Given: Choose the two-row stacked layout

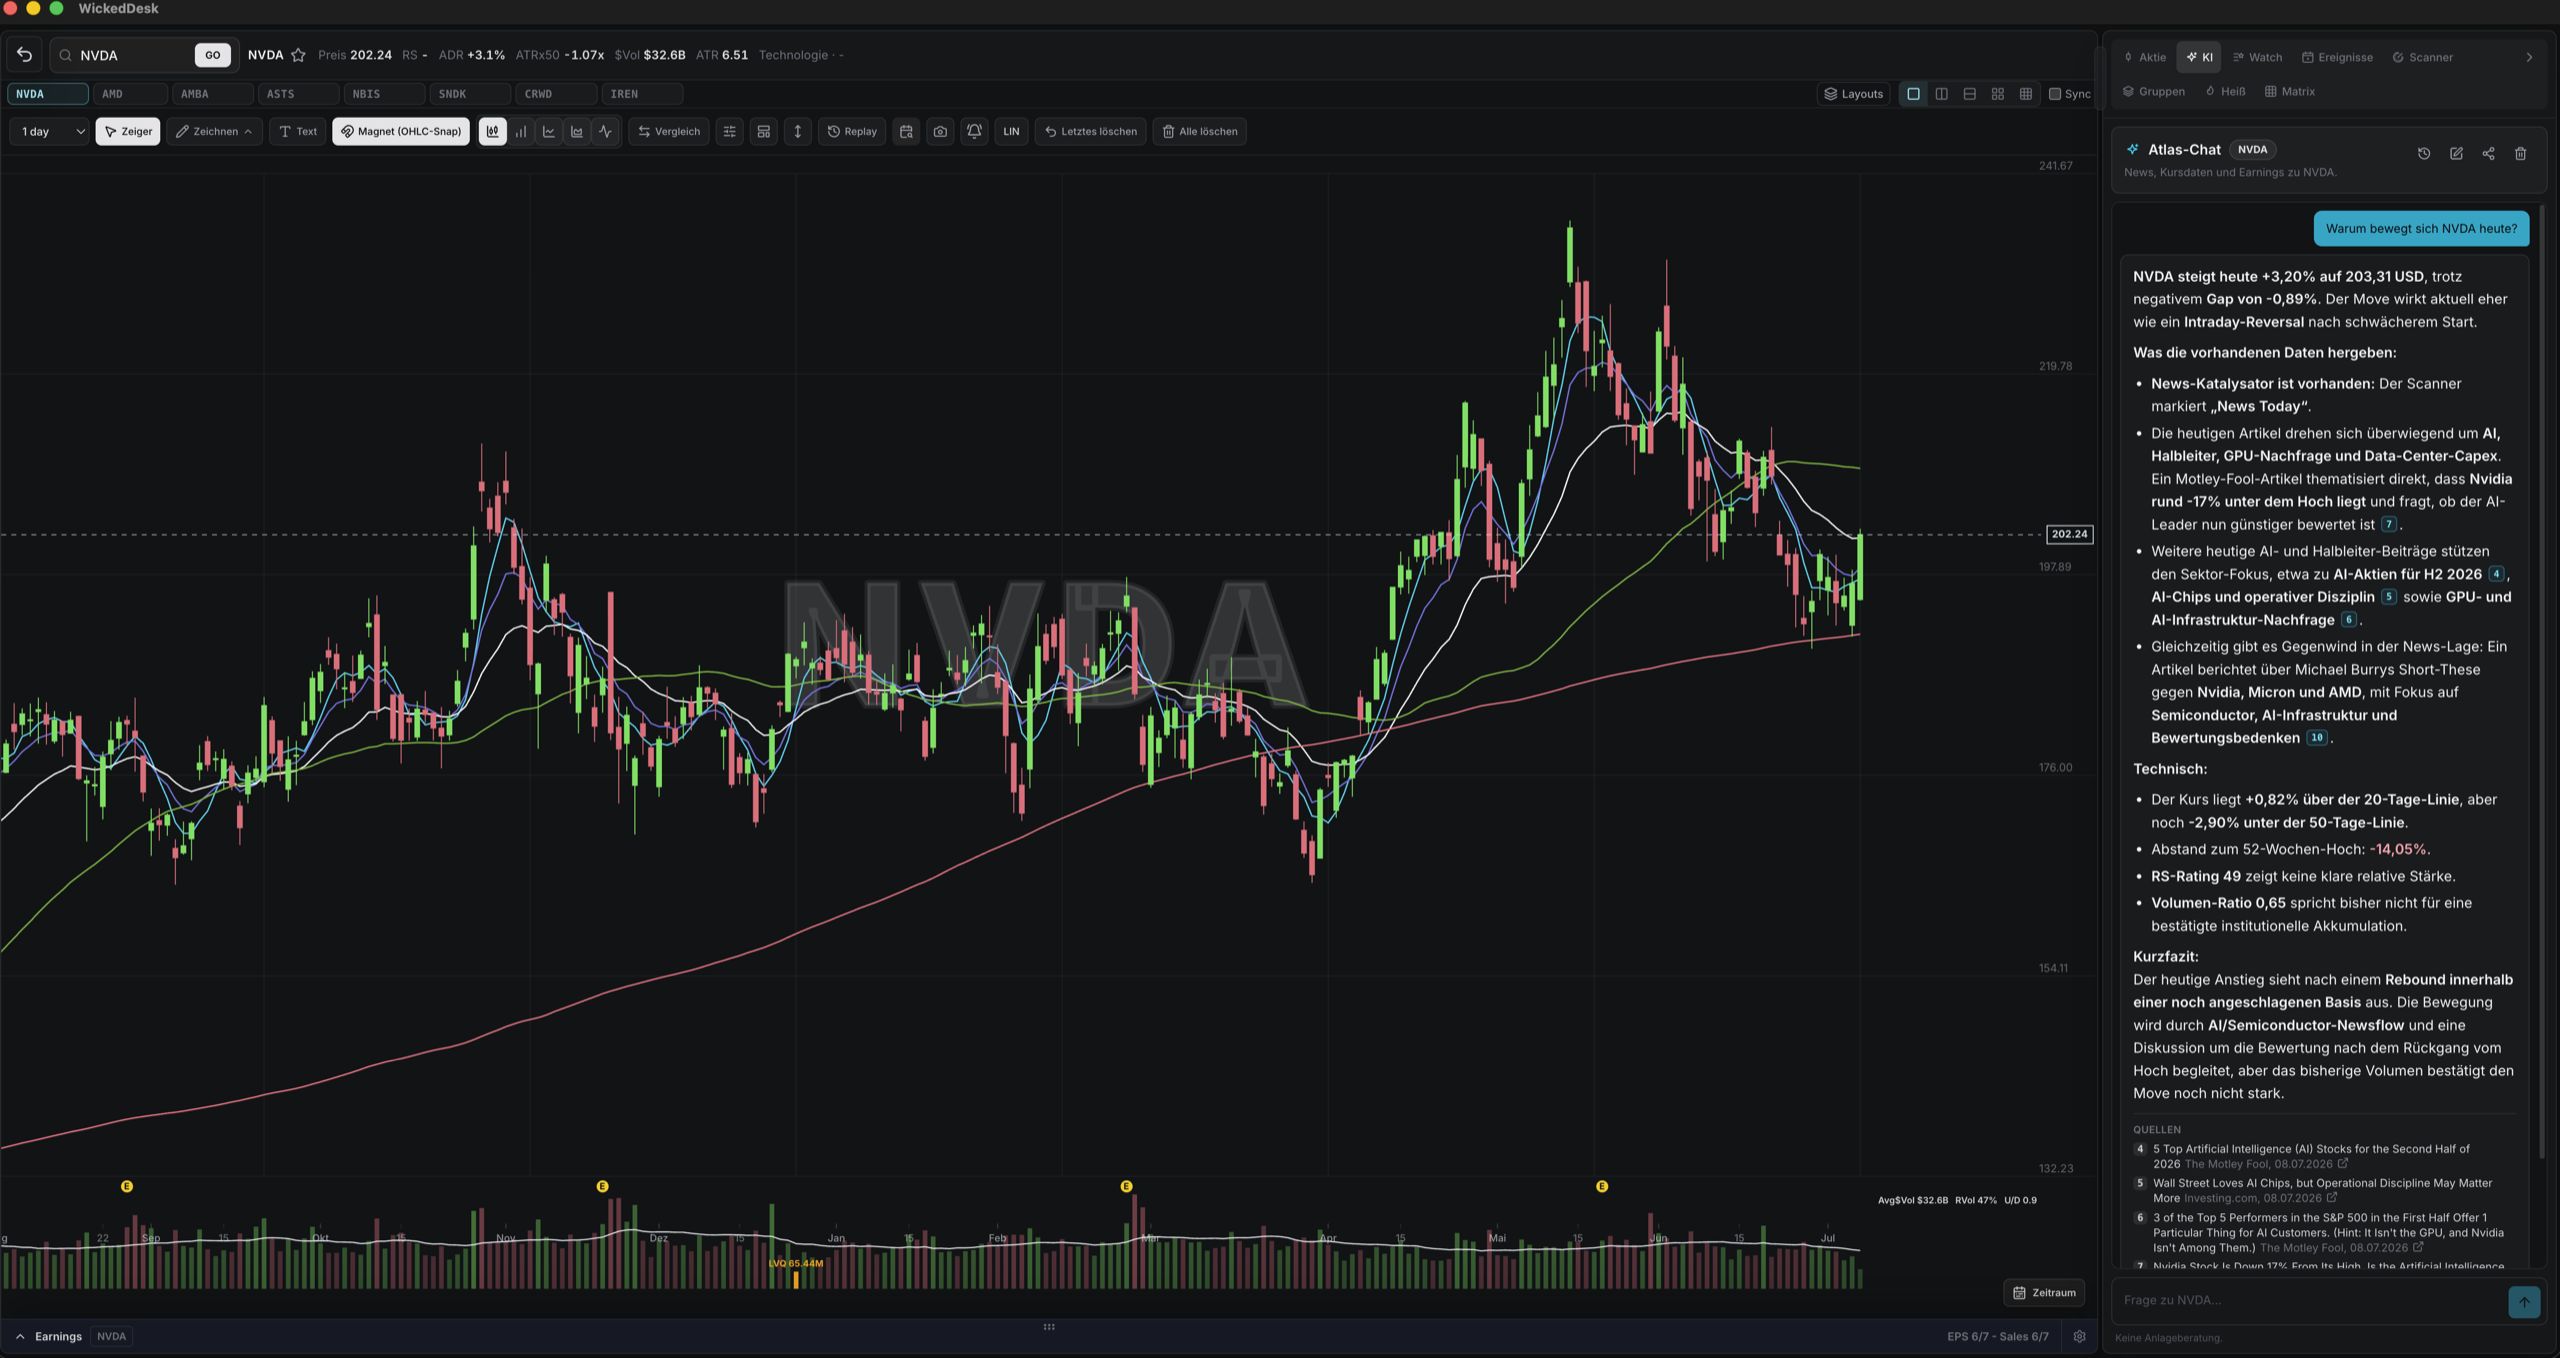Looking at the screenshot, I should pyautogui.click(x=1969, y=94).
